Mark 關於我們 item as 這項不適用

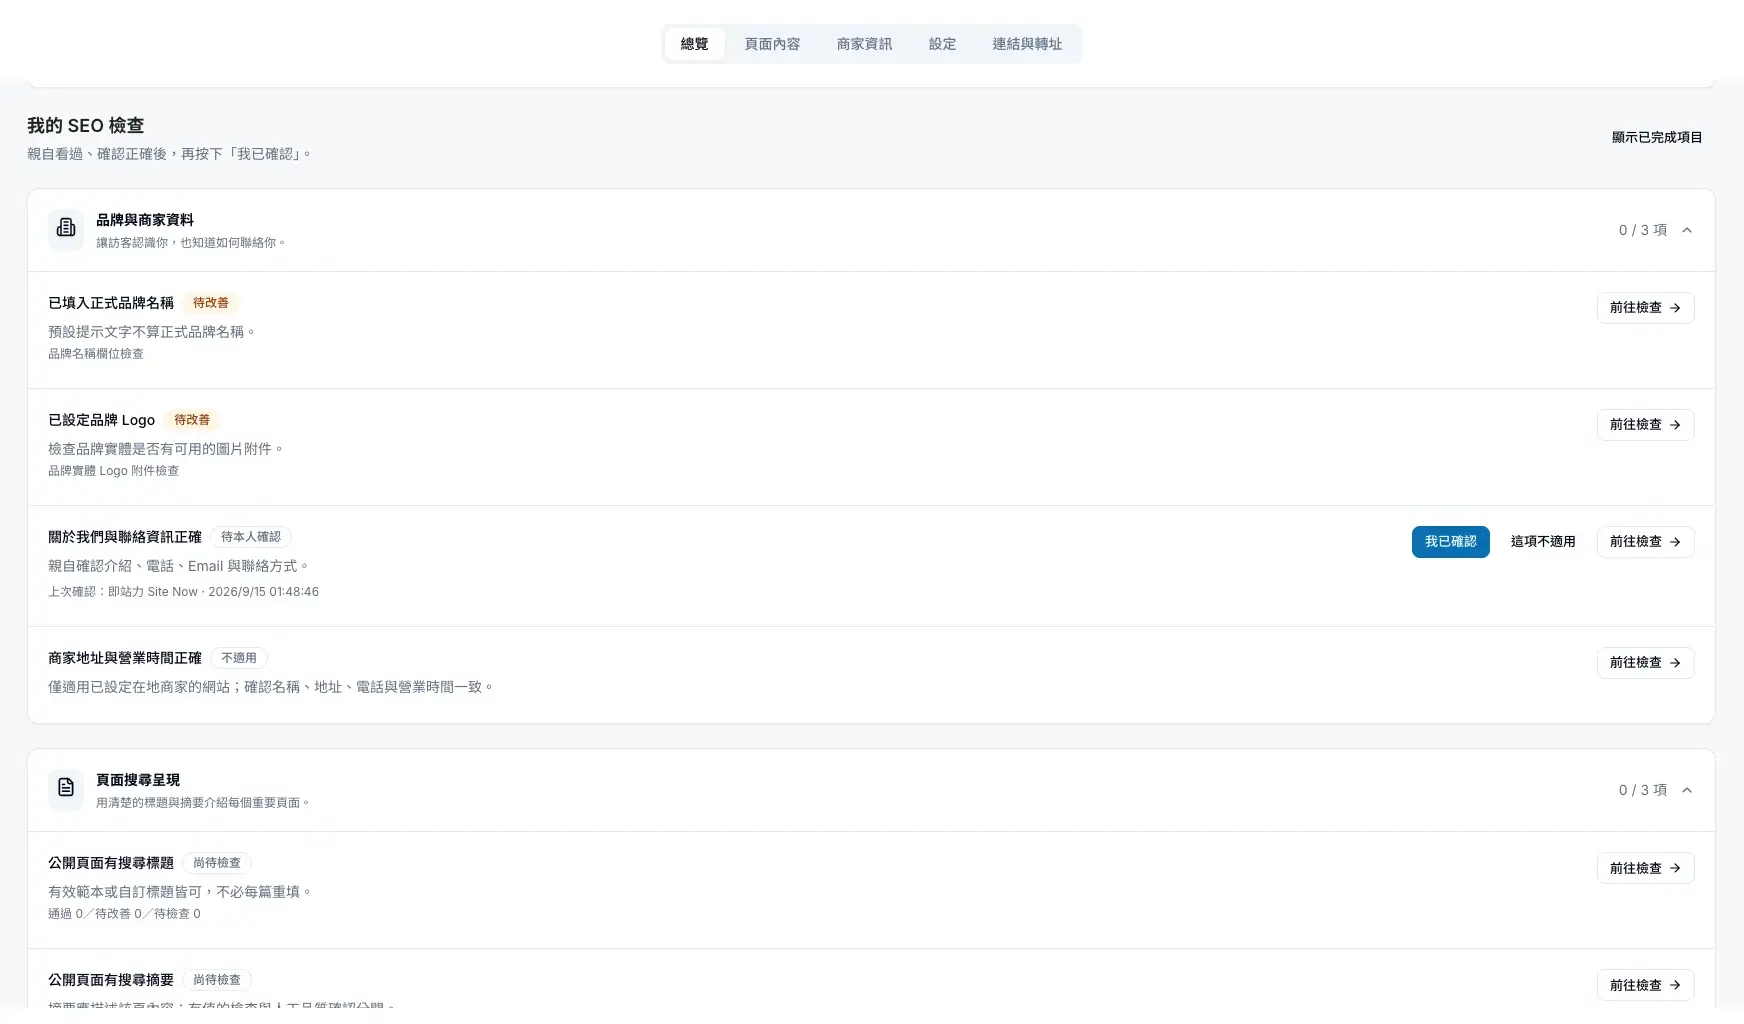1543,542
